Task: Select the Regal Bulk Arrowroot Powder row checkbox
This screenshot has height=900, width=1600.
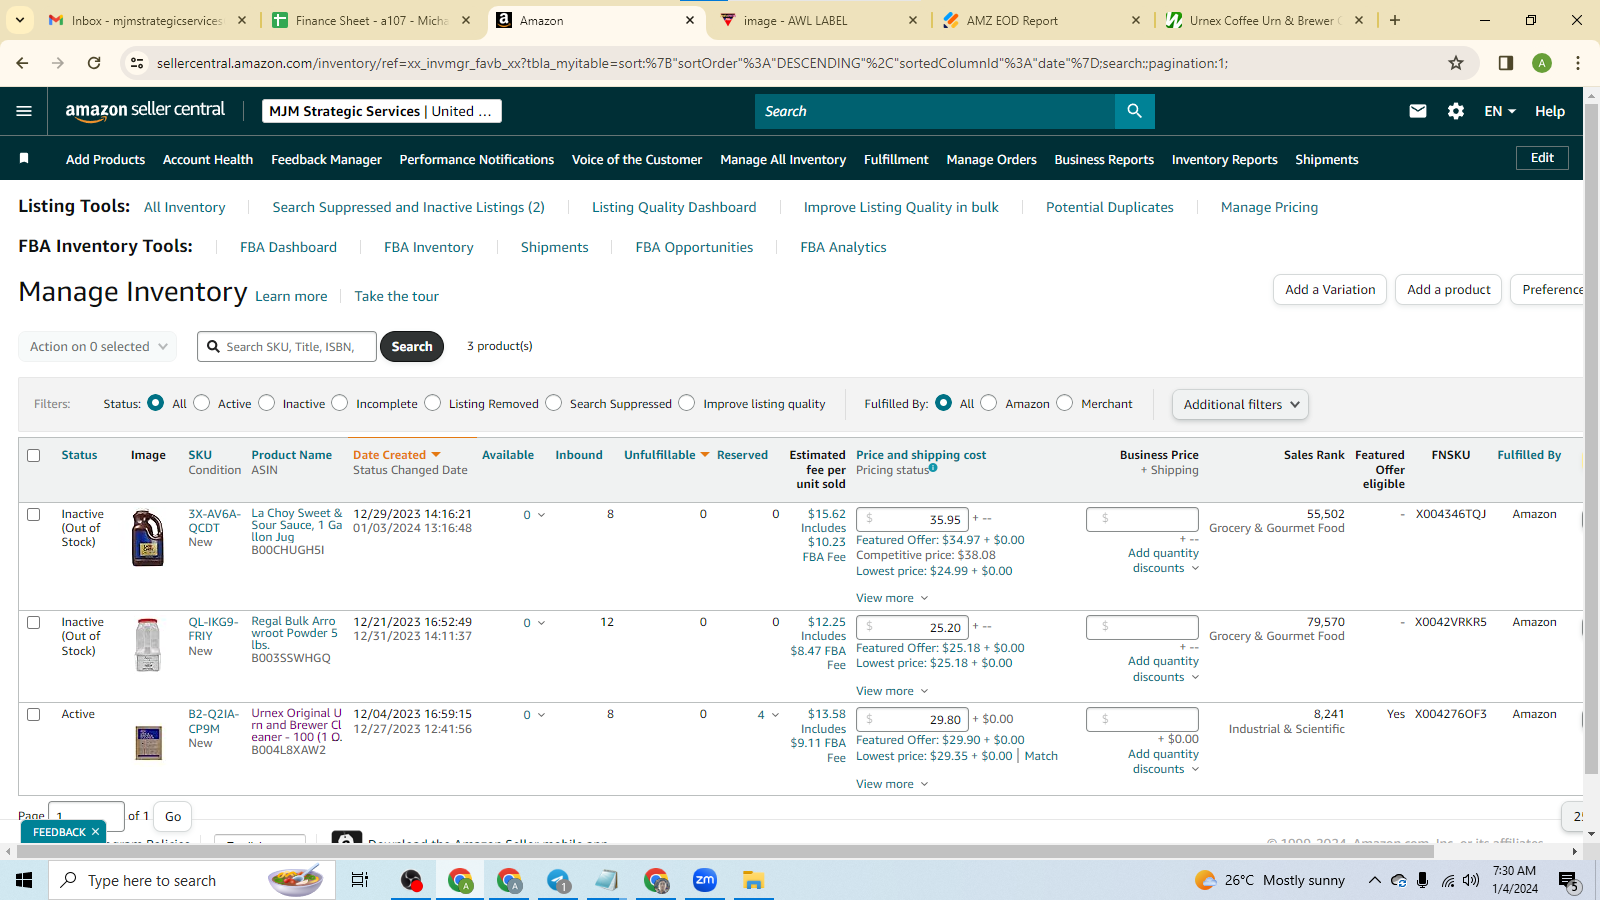Action: point(33,622)
